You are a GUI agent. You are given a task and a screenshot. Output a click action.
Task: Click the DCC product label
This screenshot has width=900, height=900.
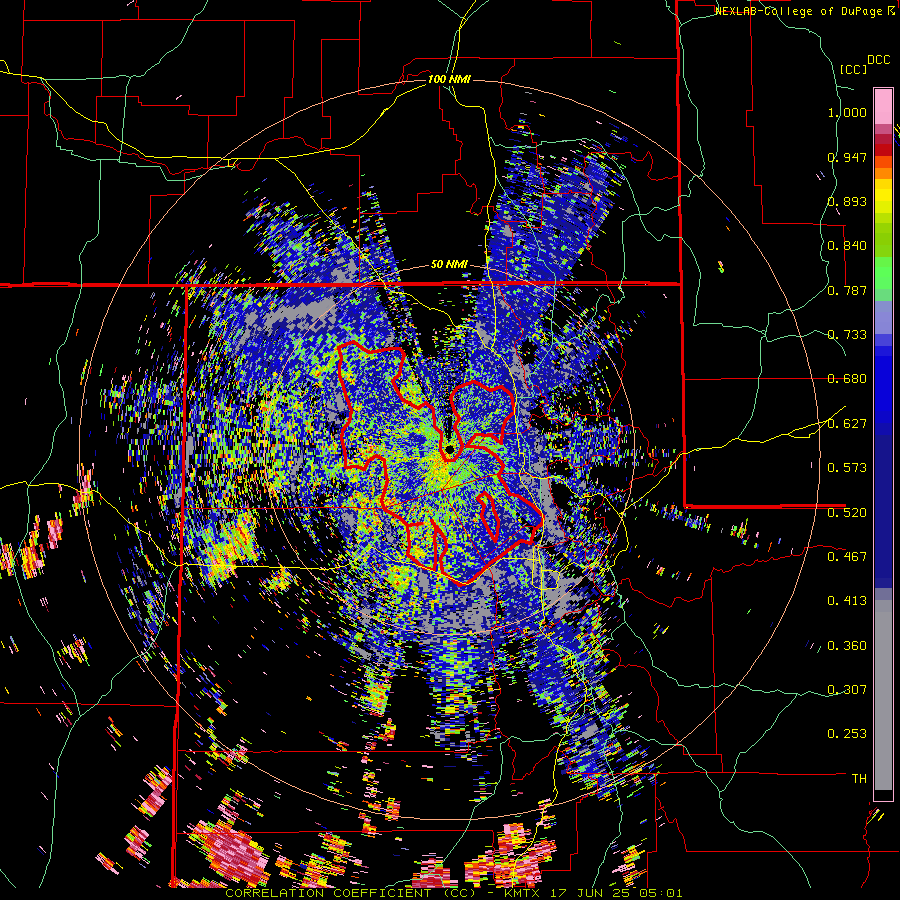[x=879, y=60]
